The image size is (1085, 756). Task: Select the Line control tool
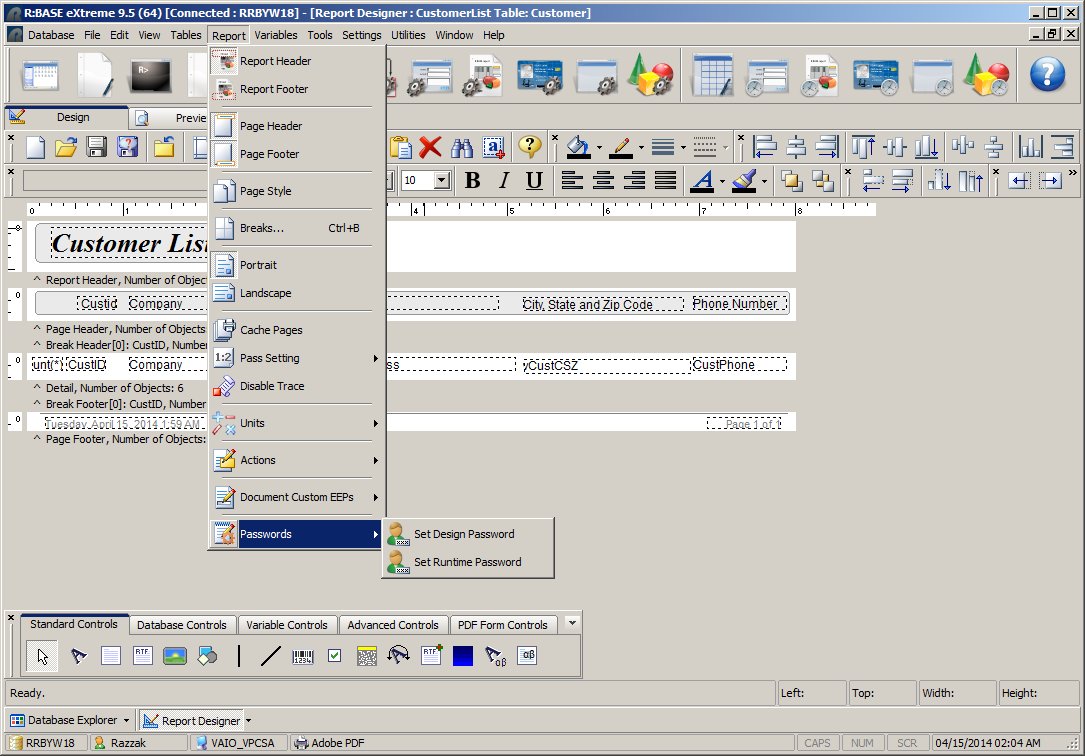(x=270, y=657)
